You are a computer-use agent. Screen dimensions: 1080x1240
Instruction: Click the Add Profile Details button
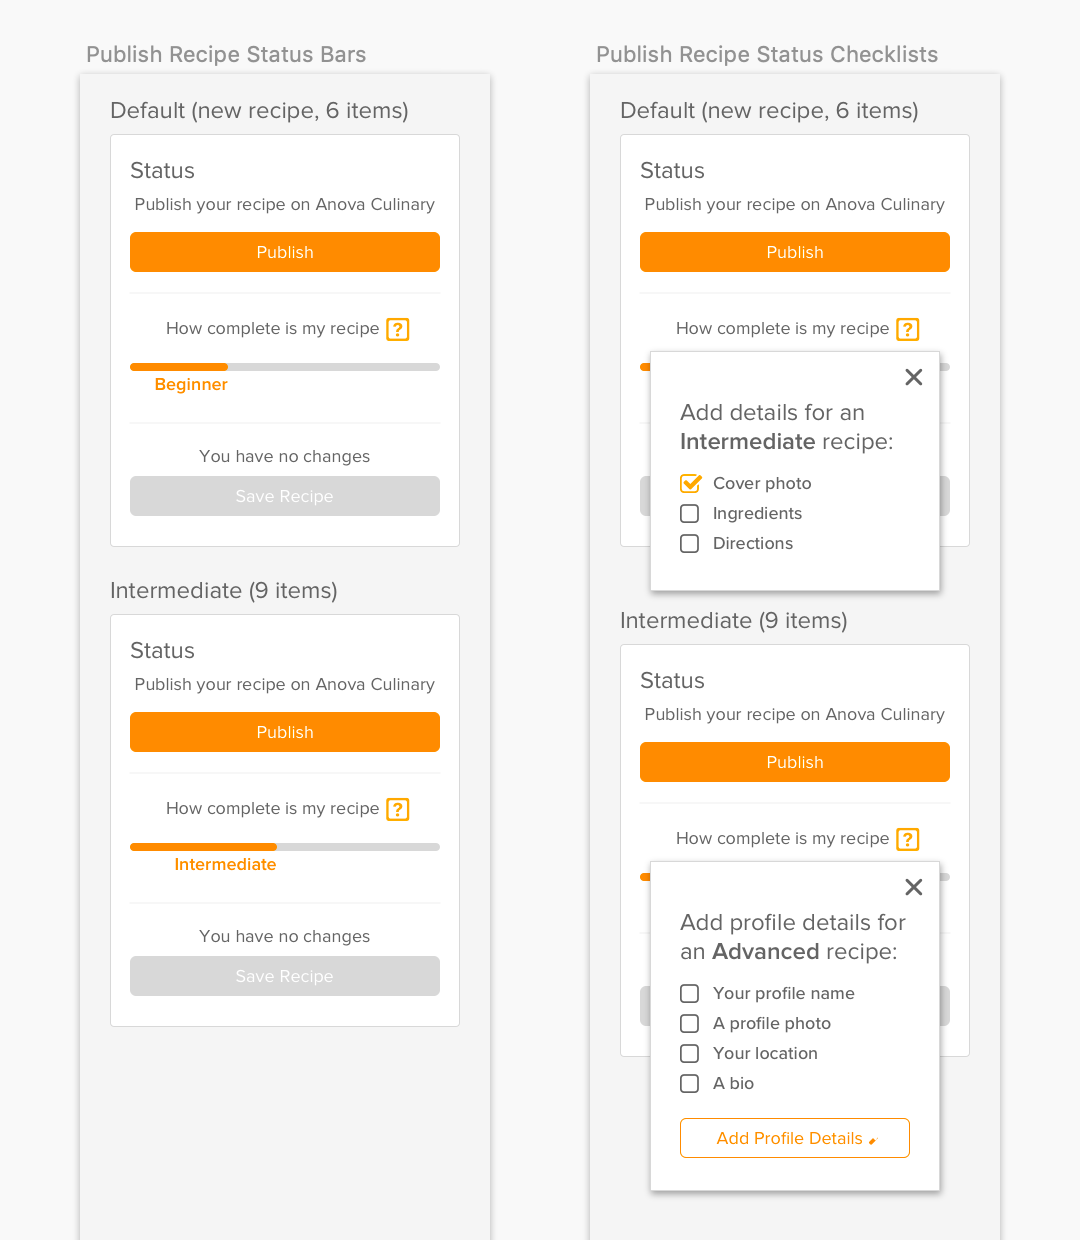tap(795, 1138)
